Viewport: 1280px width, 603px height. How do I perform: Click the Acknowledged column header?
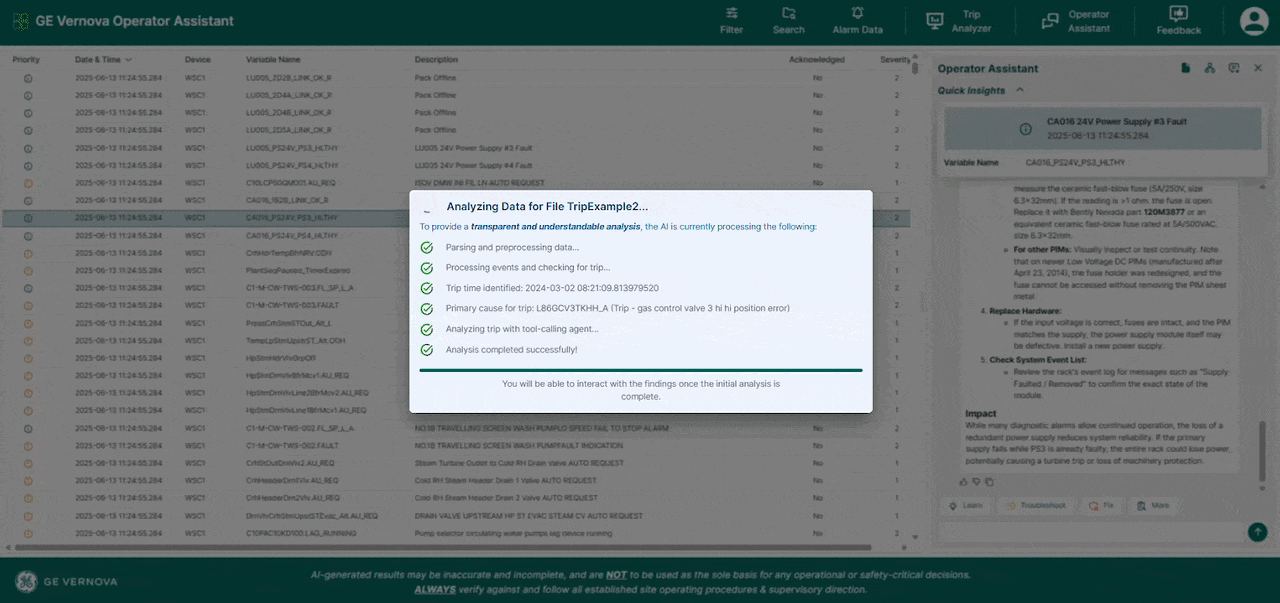coord(817,60)
